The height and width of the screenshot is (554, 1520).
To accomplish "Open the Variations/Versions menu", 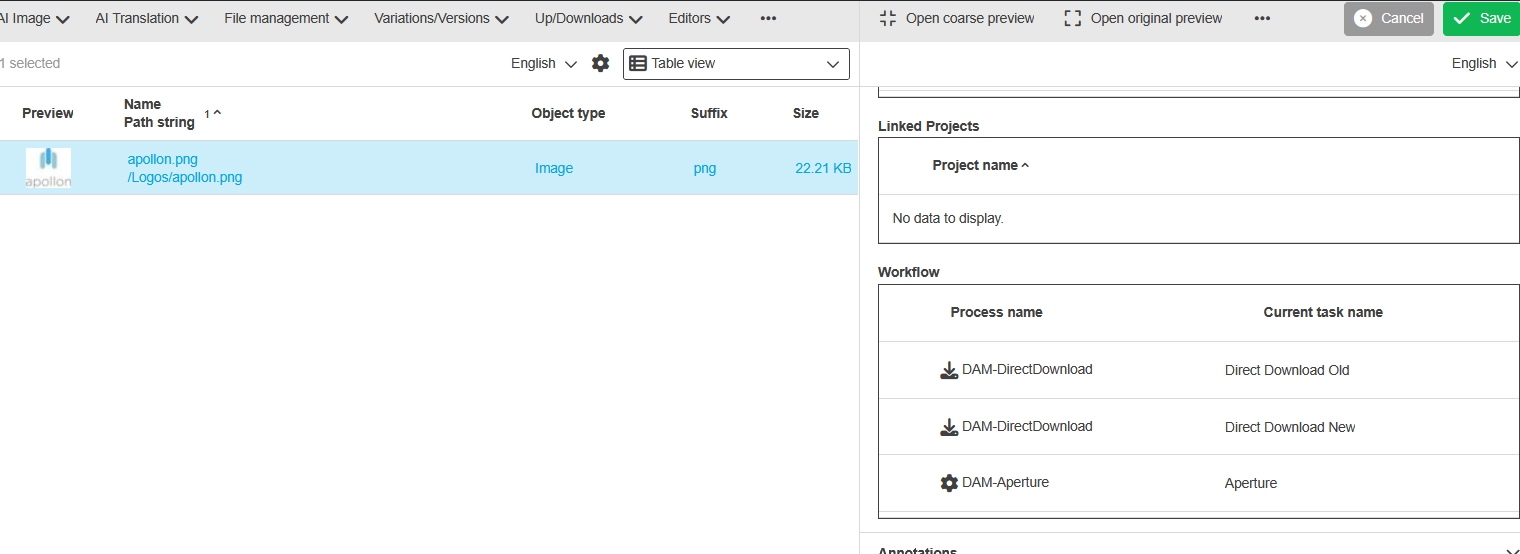I will [441, 18].
